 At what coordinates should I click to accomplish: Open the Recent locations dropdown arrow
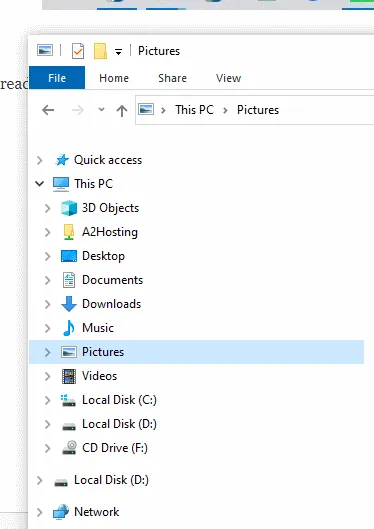[x=101, y=109]
